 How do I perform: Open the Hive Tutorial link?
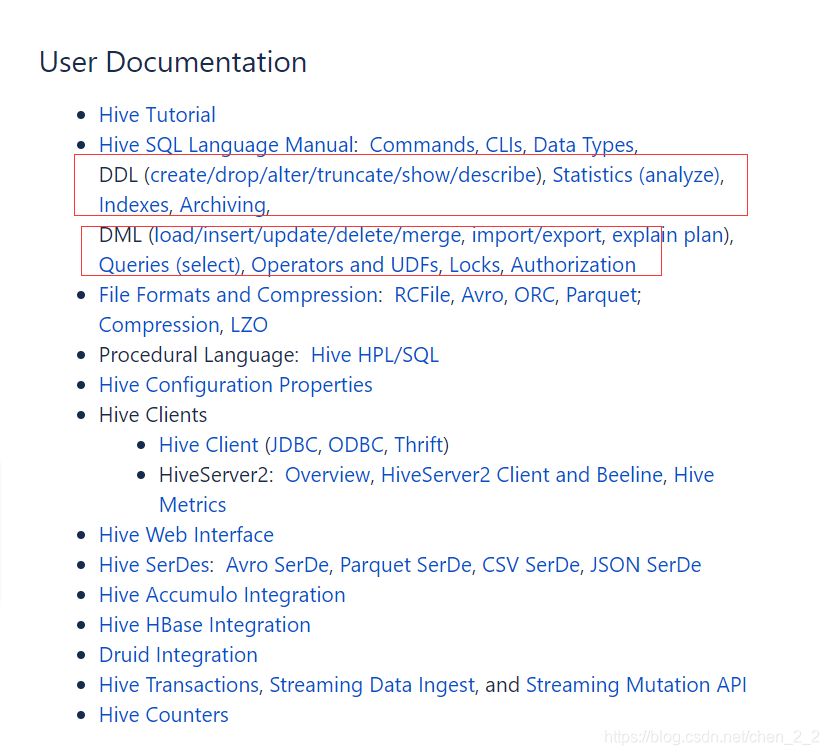click(157, 115)
